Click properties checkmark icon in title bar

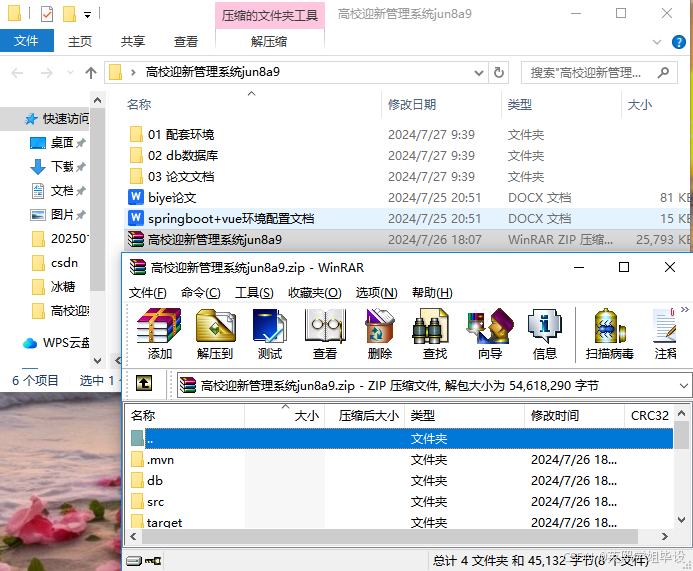[x=46, y=14]
